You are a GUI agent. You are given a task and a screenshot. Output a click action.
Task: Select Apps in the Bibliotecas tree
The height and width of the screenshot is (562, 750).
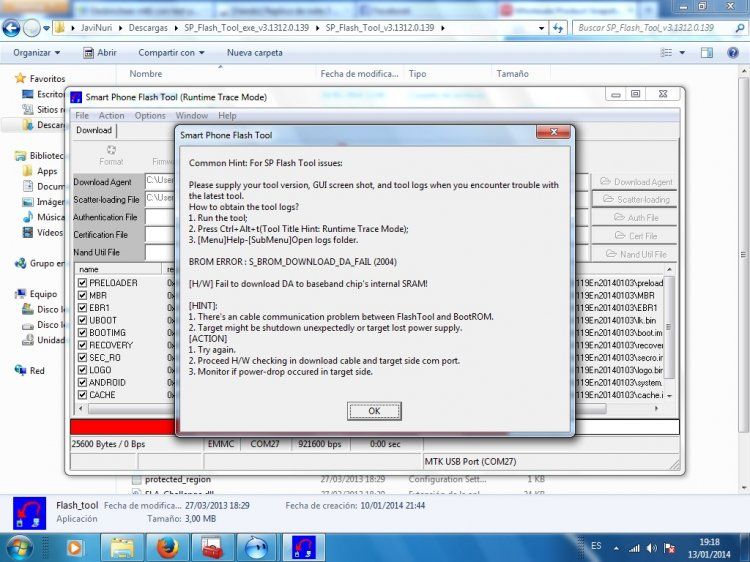coord(47,171)
